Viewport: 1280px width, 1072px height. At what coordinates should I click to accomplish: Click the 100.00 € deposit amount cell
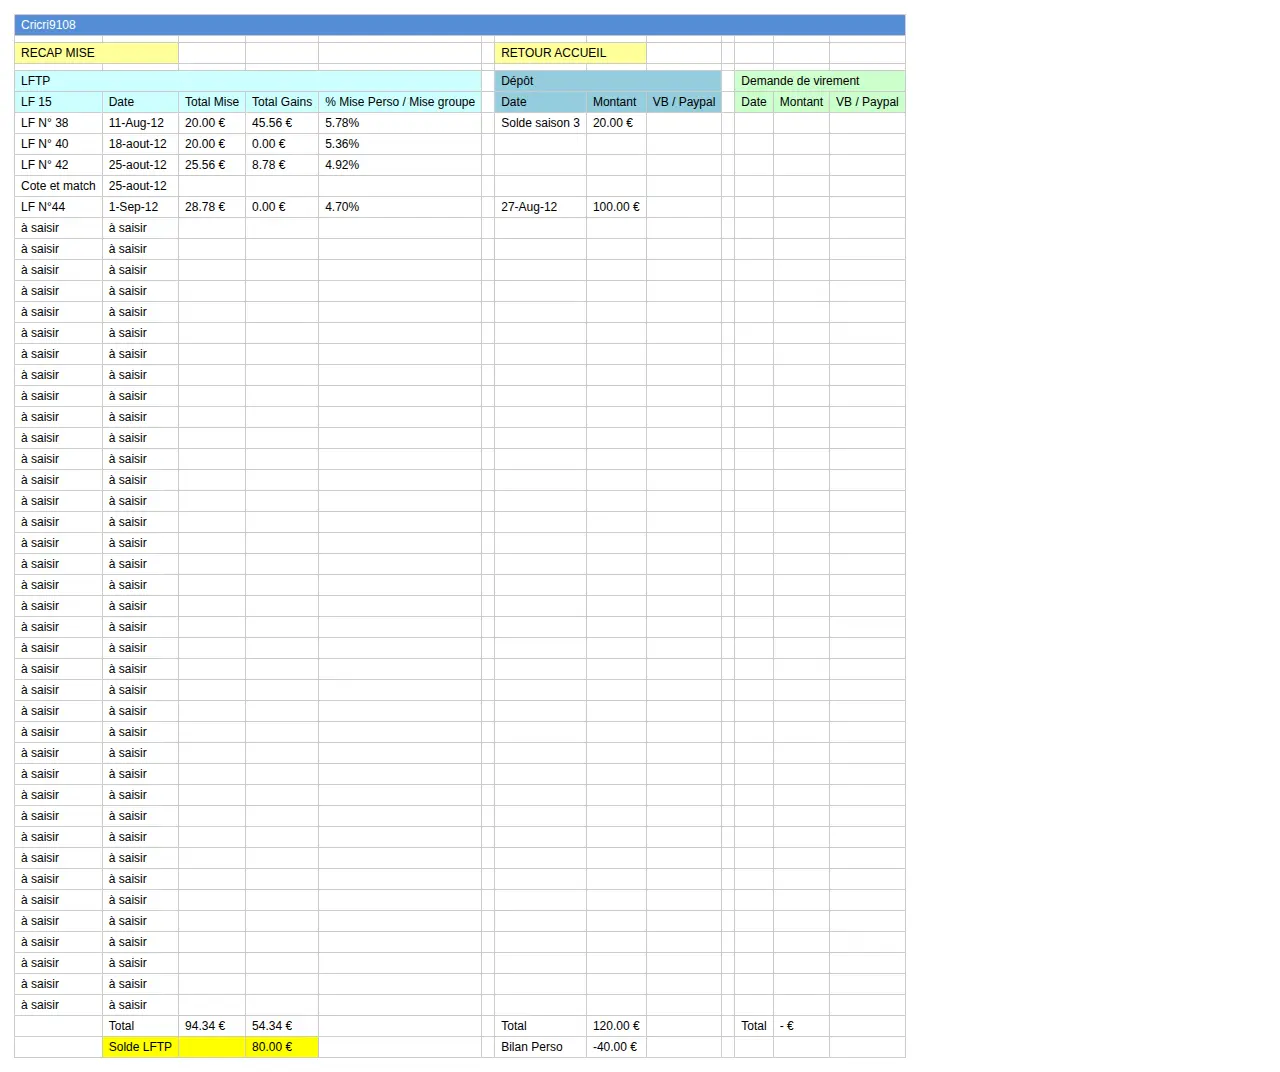(616, 207)
